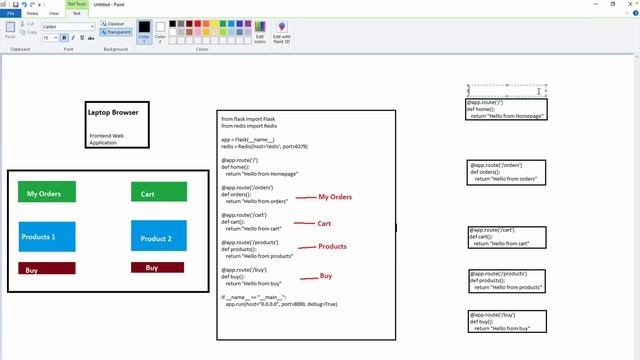Viewport: 640px width, 360px height.
Task: Collapse the ribbon with the caret icon
Action: tap(628, 13)
